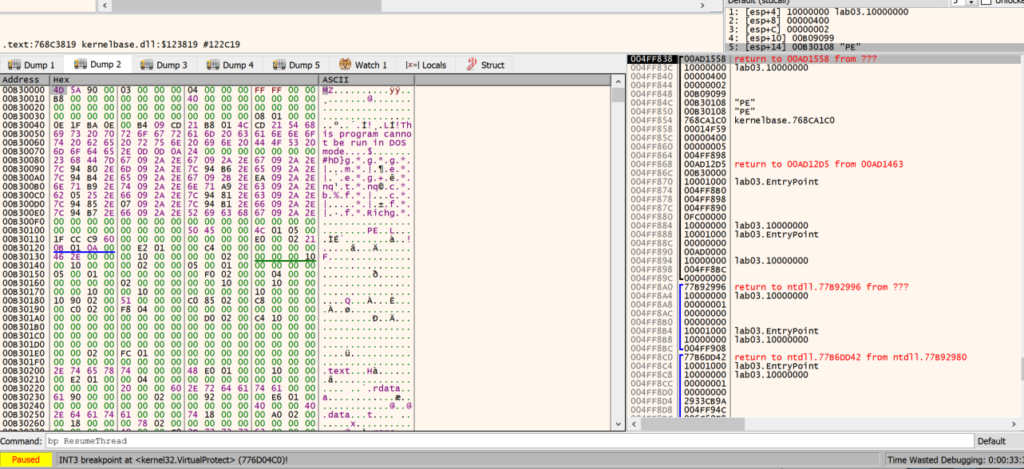Select stack address 004FF84C
The width and height of the screenshot is (1024, 469).
tap(652, 103)
